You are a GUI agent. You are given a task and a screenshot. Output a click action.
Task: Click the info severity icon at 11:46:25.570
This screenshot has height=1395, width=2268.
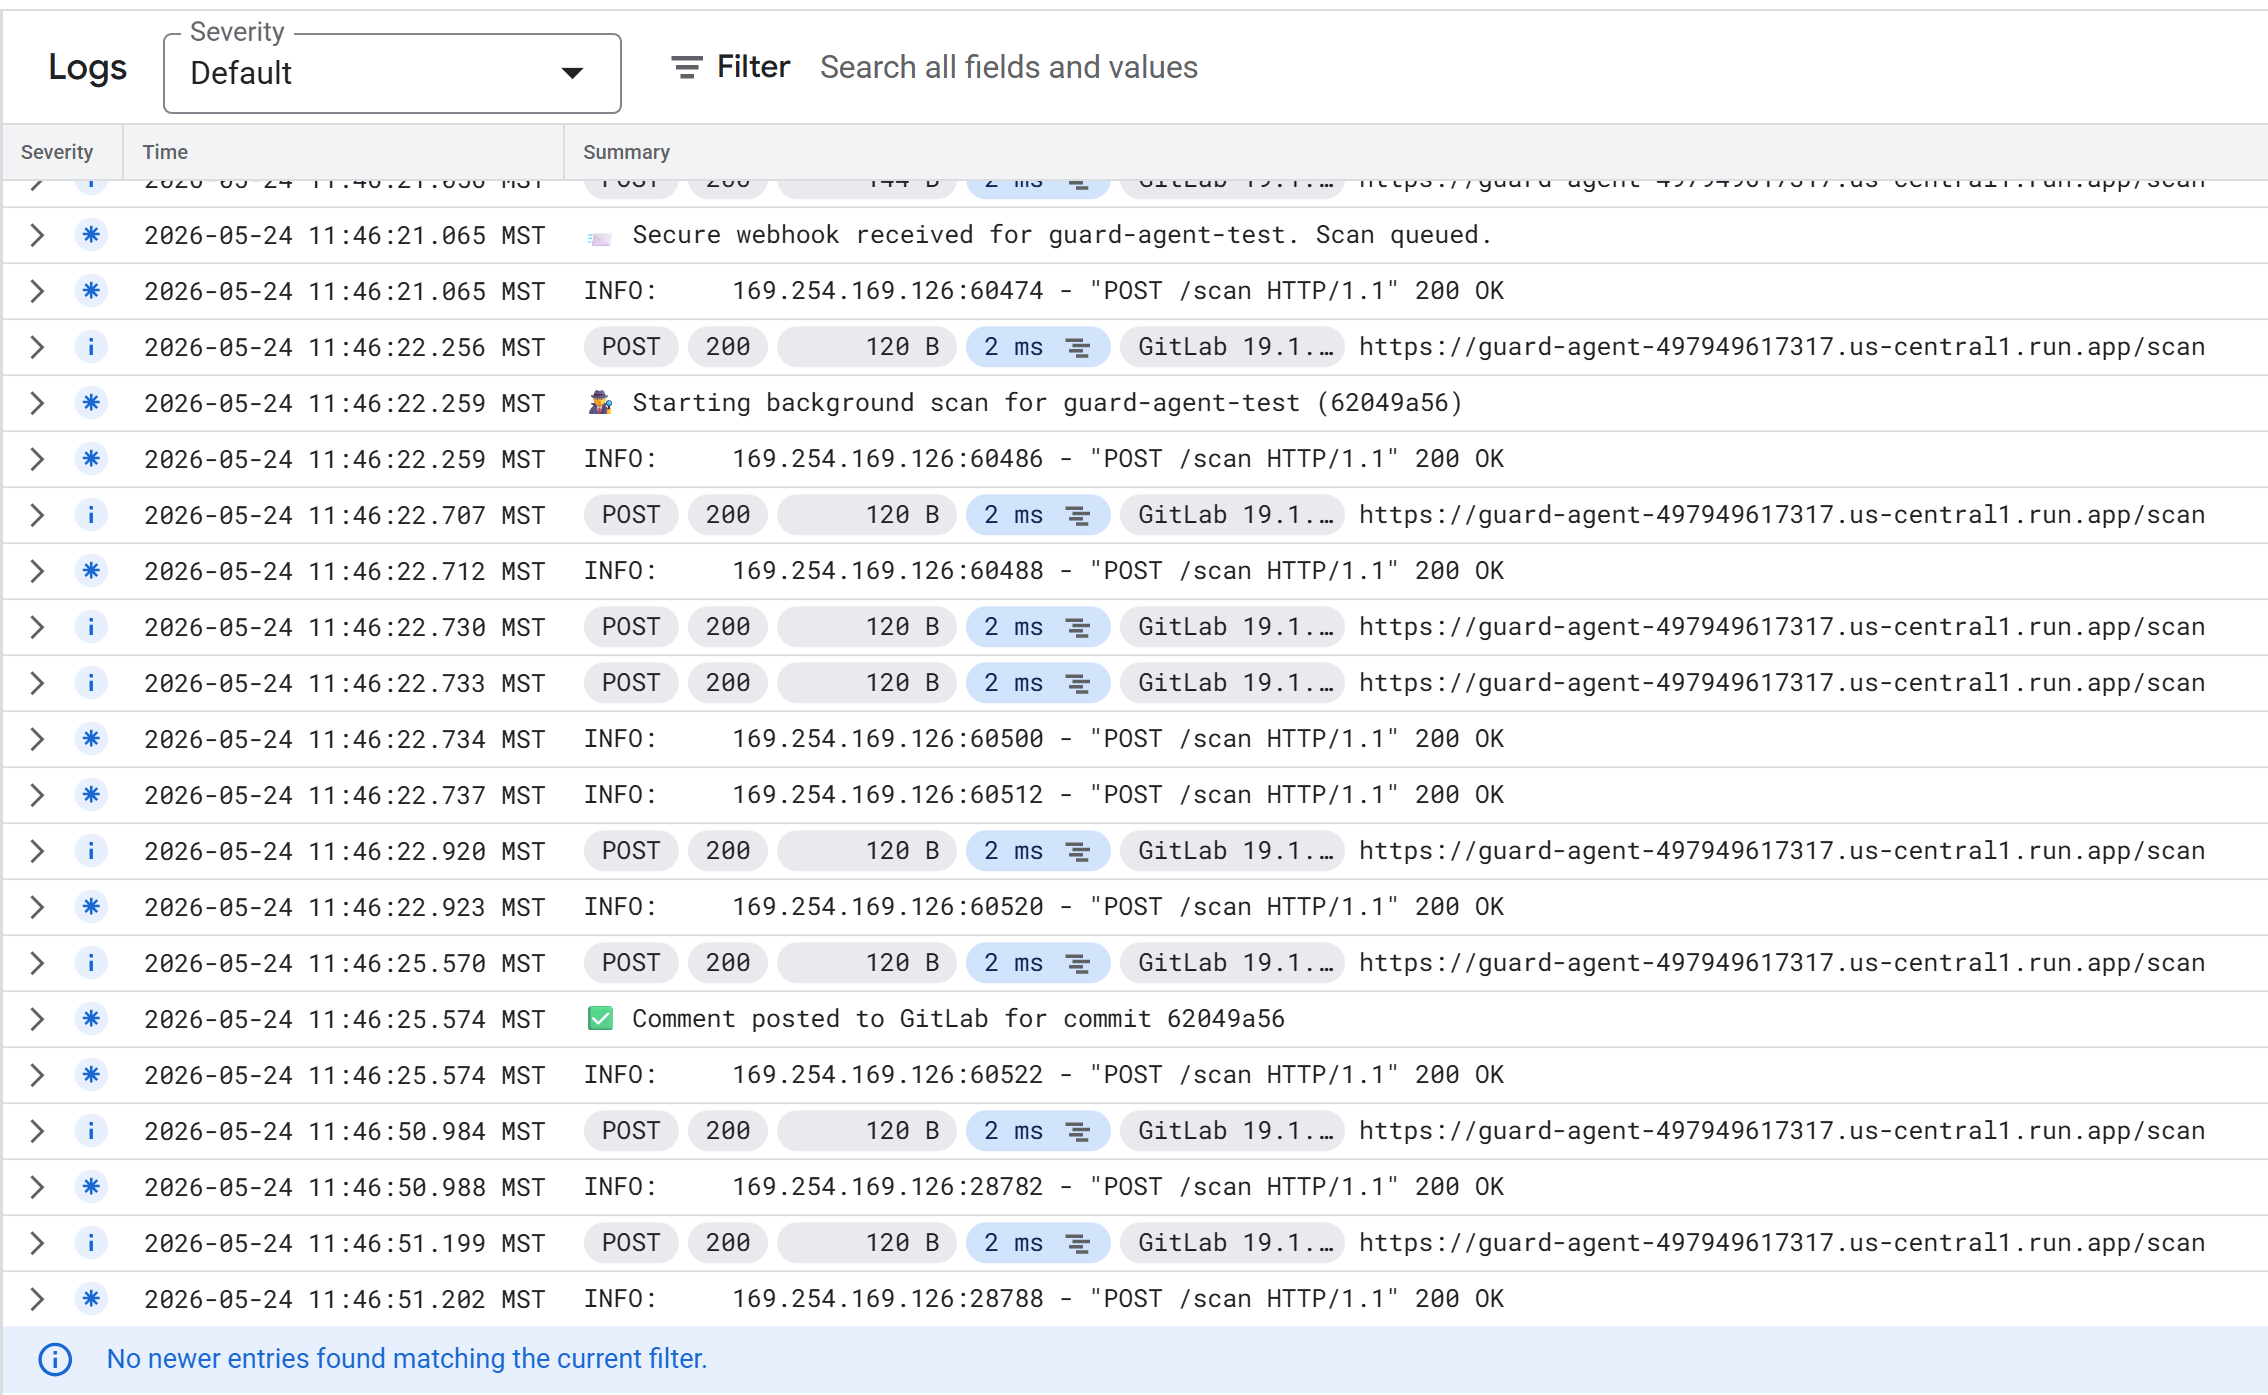[91, 963]
